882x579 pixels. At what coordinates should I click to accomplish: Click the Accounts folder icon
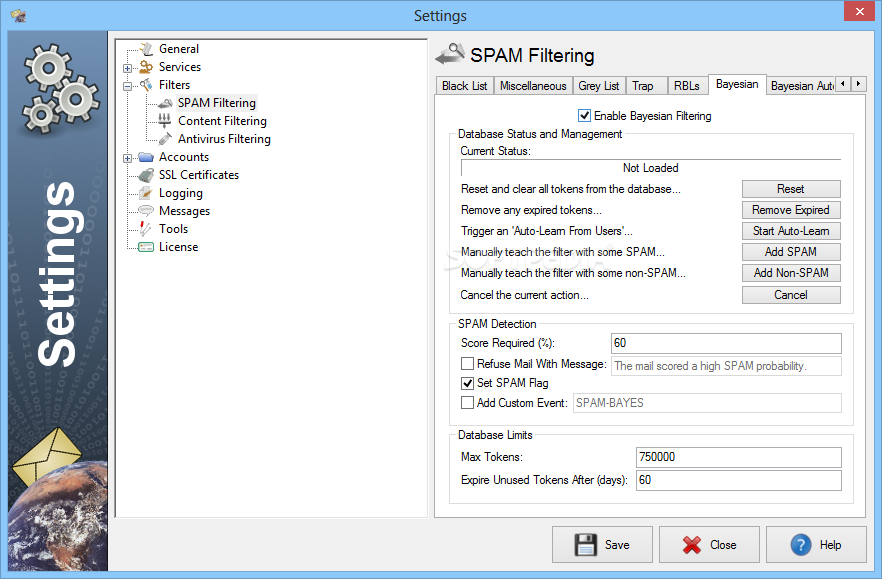pyautogui.click(x=146, y=157)
